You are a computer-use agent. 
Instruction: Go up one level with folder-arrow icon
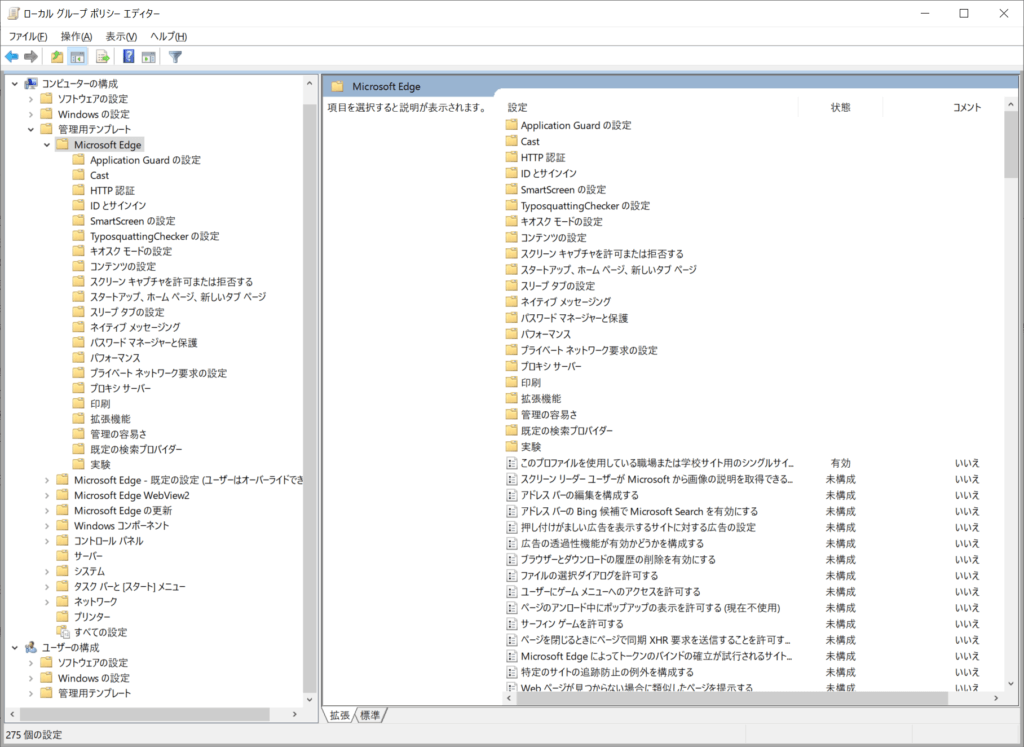point(57,57)
